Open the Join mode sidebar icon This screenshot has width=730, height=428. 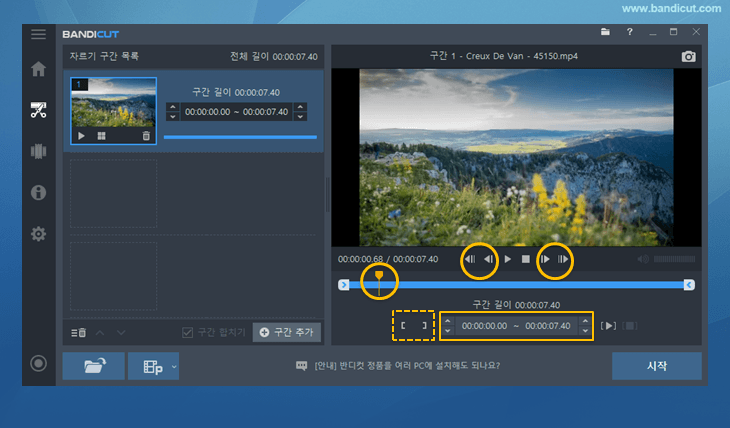(x=38, y=151)
